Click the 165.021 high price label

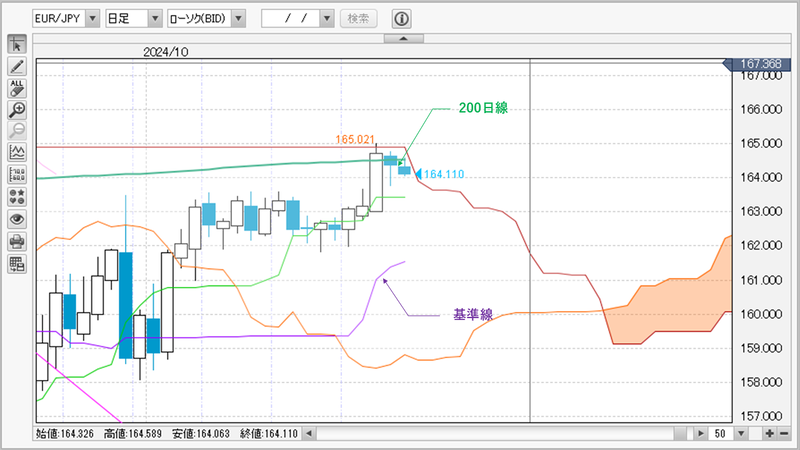click(355, 139)
